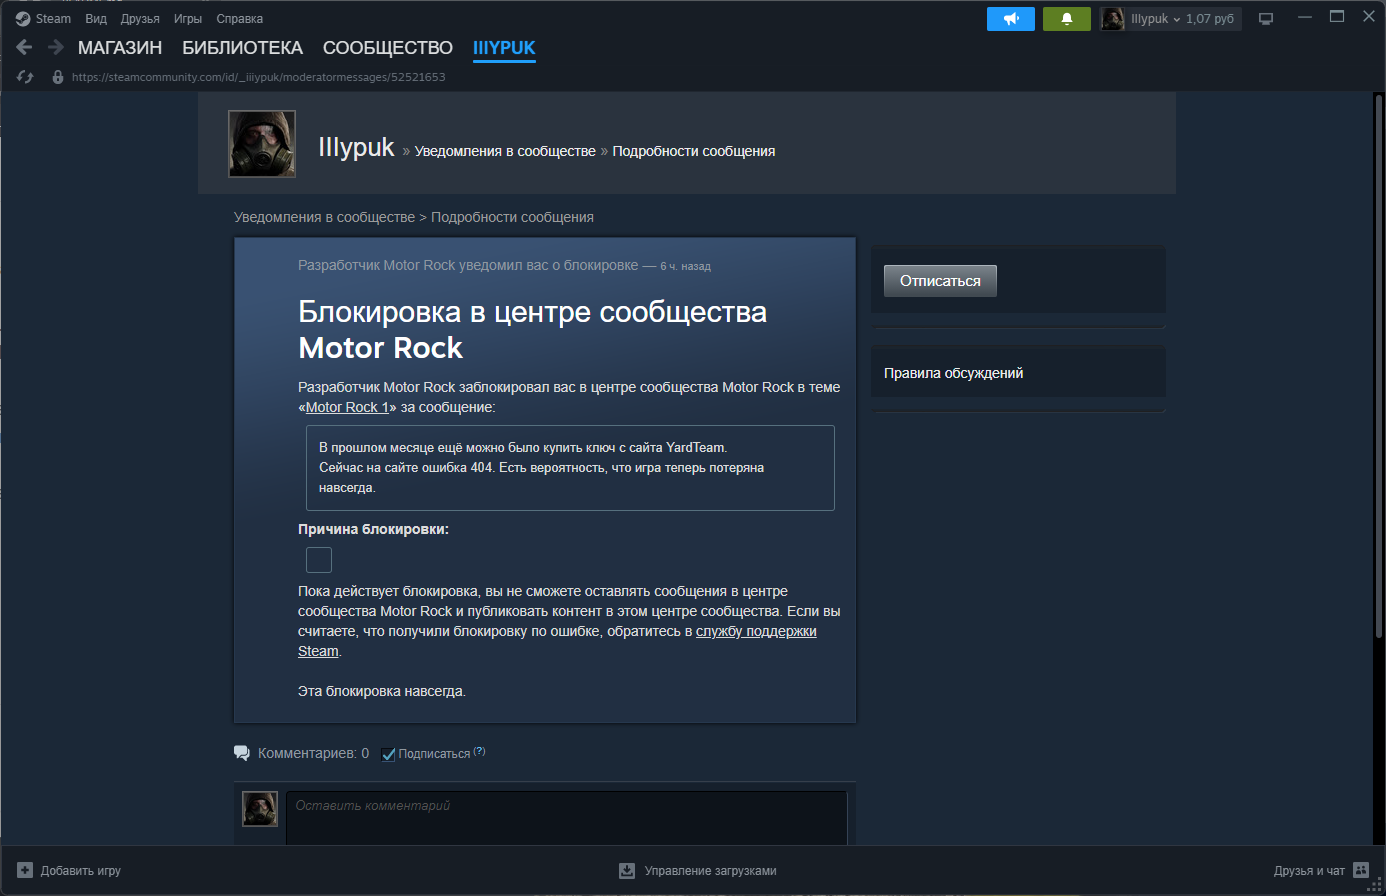Click the Add Game plus icon
1386x896 pixels.
coord(25,870)
